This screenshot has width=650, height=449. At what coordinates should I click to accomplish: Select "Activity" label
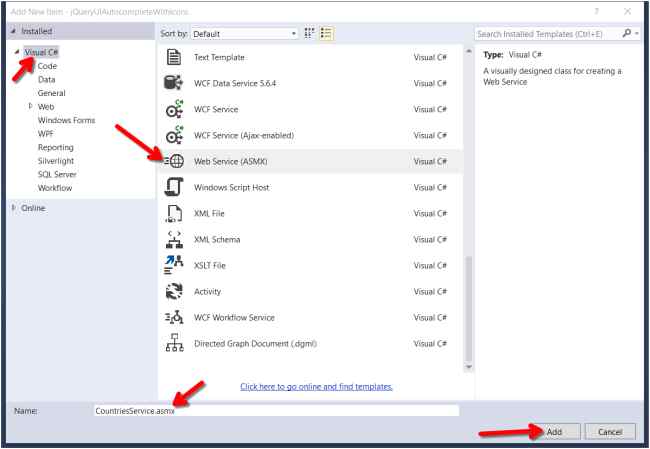[x=207, y=291]
